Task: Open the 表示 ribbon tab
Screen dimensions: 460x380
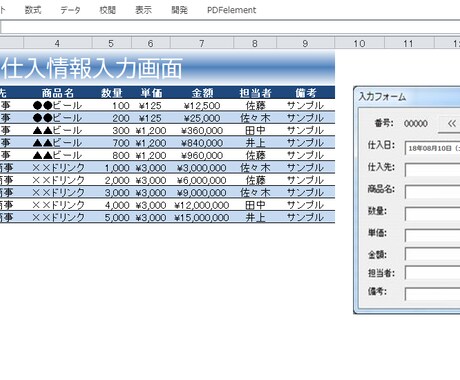Action: [x=143, y=10]
